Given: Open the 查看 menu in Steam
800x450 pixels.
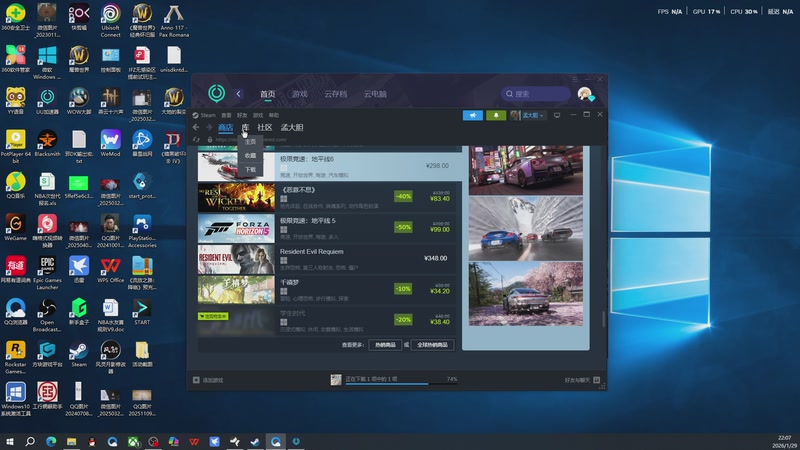Looking at the screenshot, I should (x=226, y=115).
